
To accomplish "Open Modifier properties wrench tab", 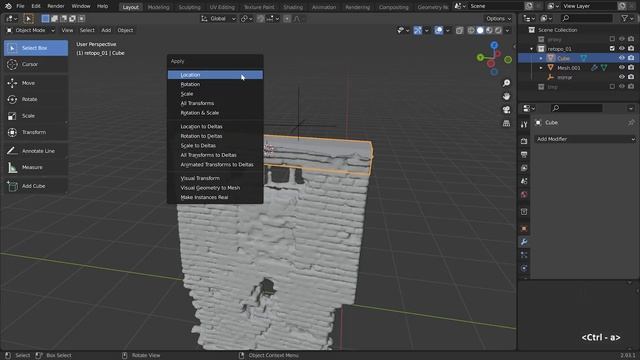I will [x=524, y=242].
